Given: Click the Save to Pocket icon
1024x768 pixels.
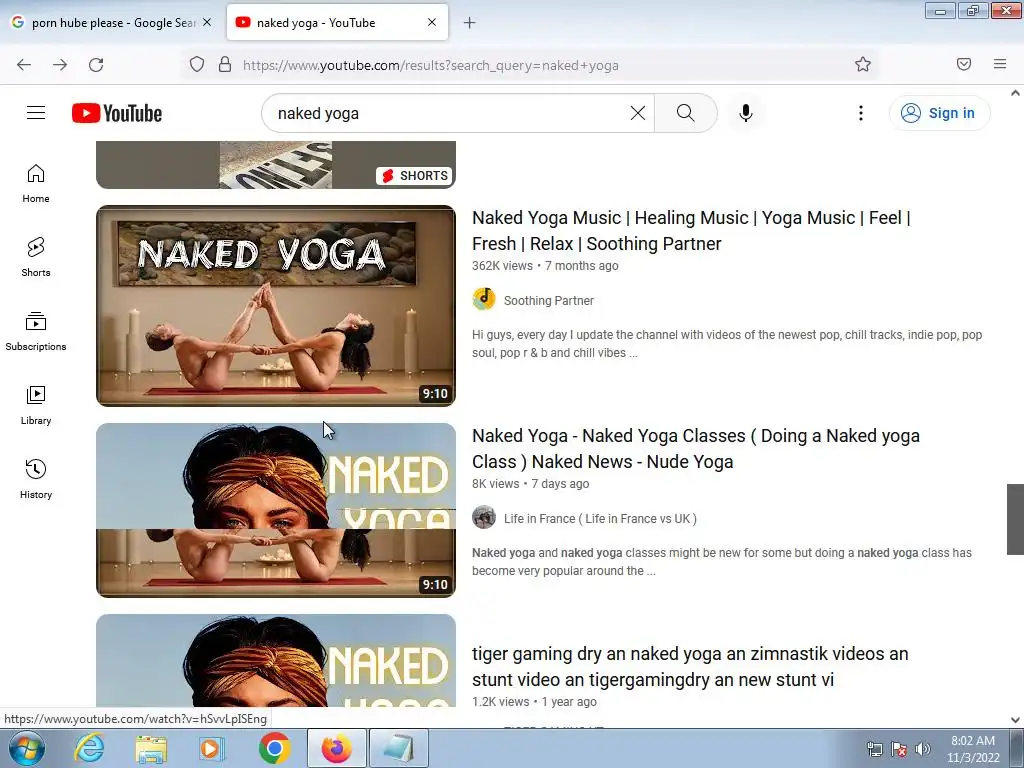Looking at the screenshot, I should 964,64.
